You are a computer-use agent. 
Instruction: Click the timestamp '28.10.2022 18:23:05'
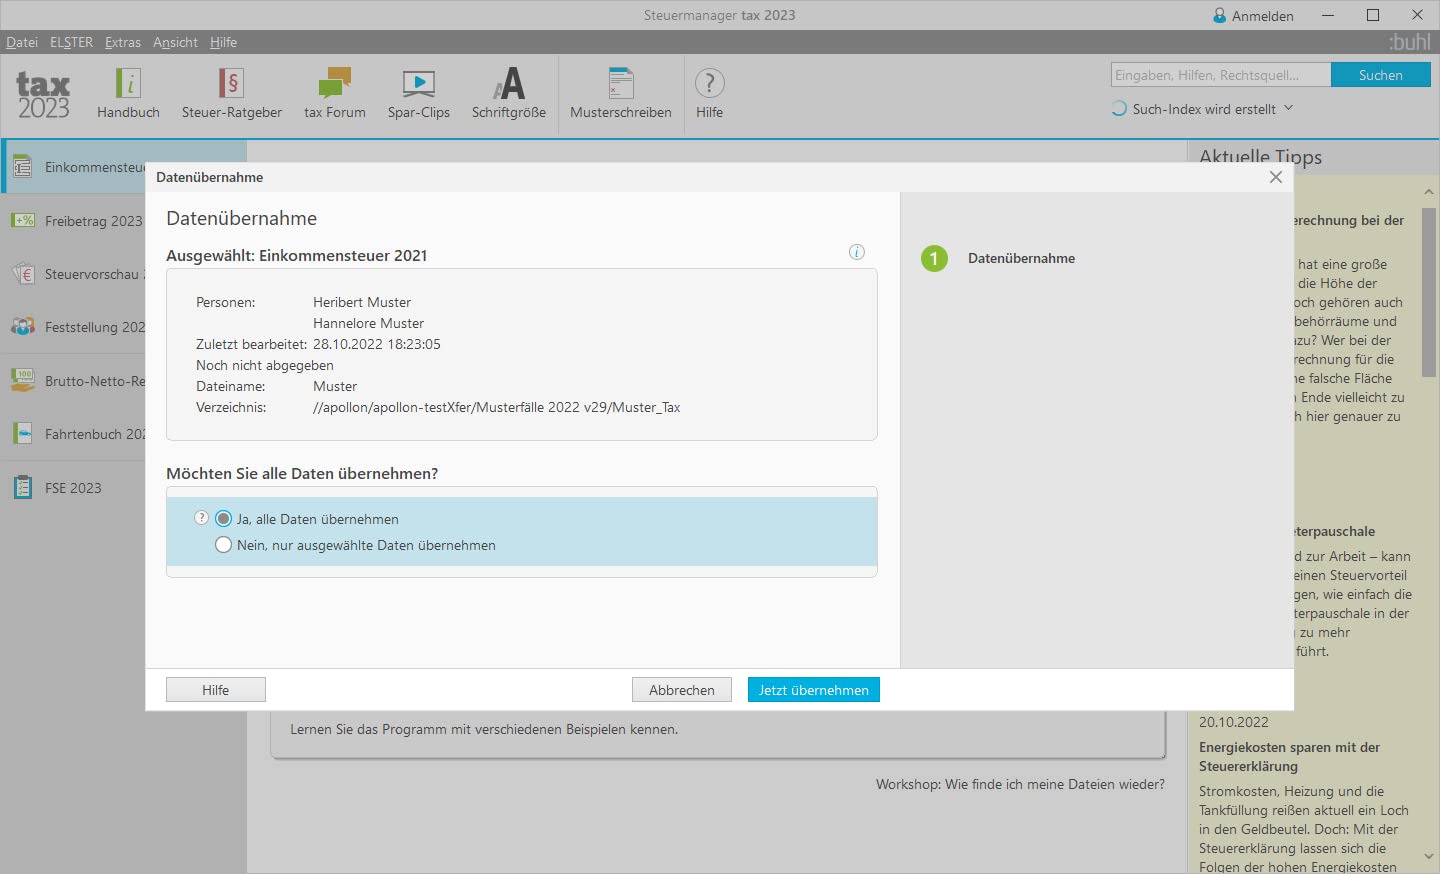tap(377, 344)
